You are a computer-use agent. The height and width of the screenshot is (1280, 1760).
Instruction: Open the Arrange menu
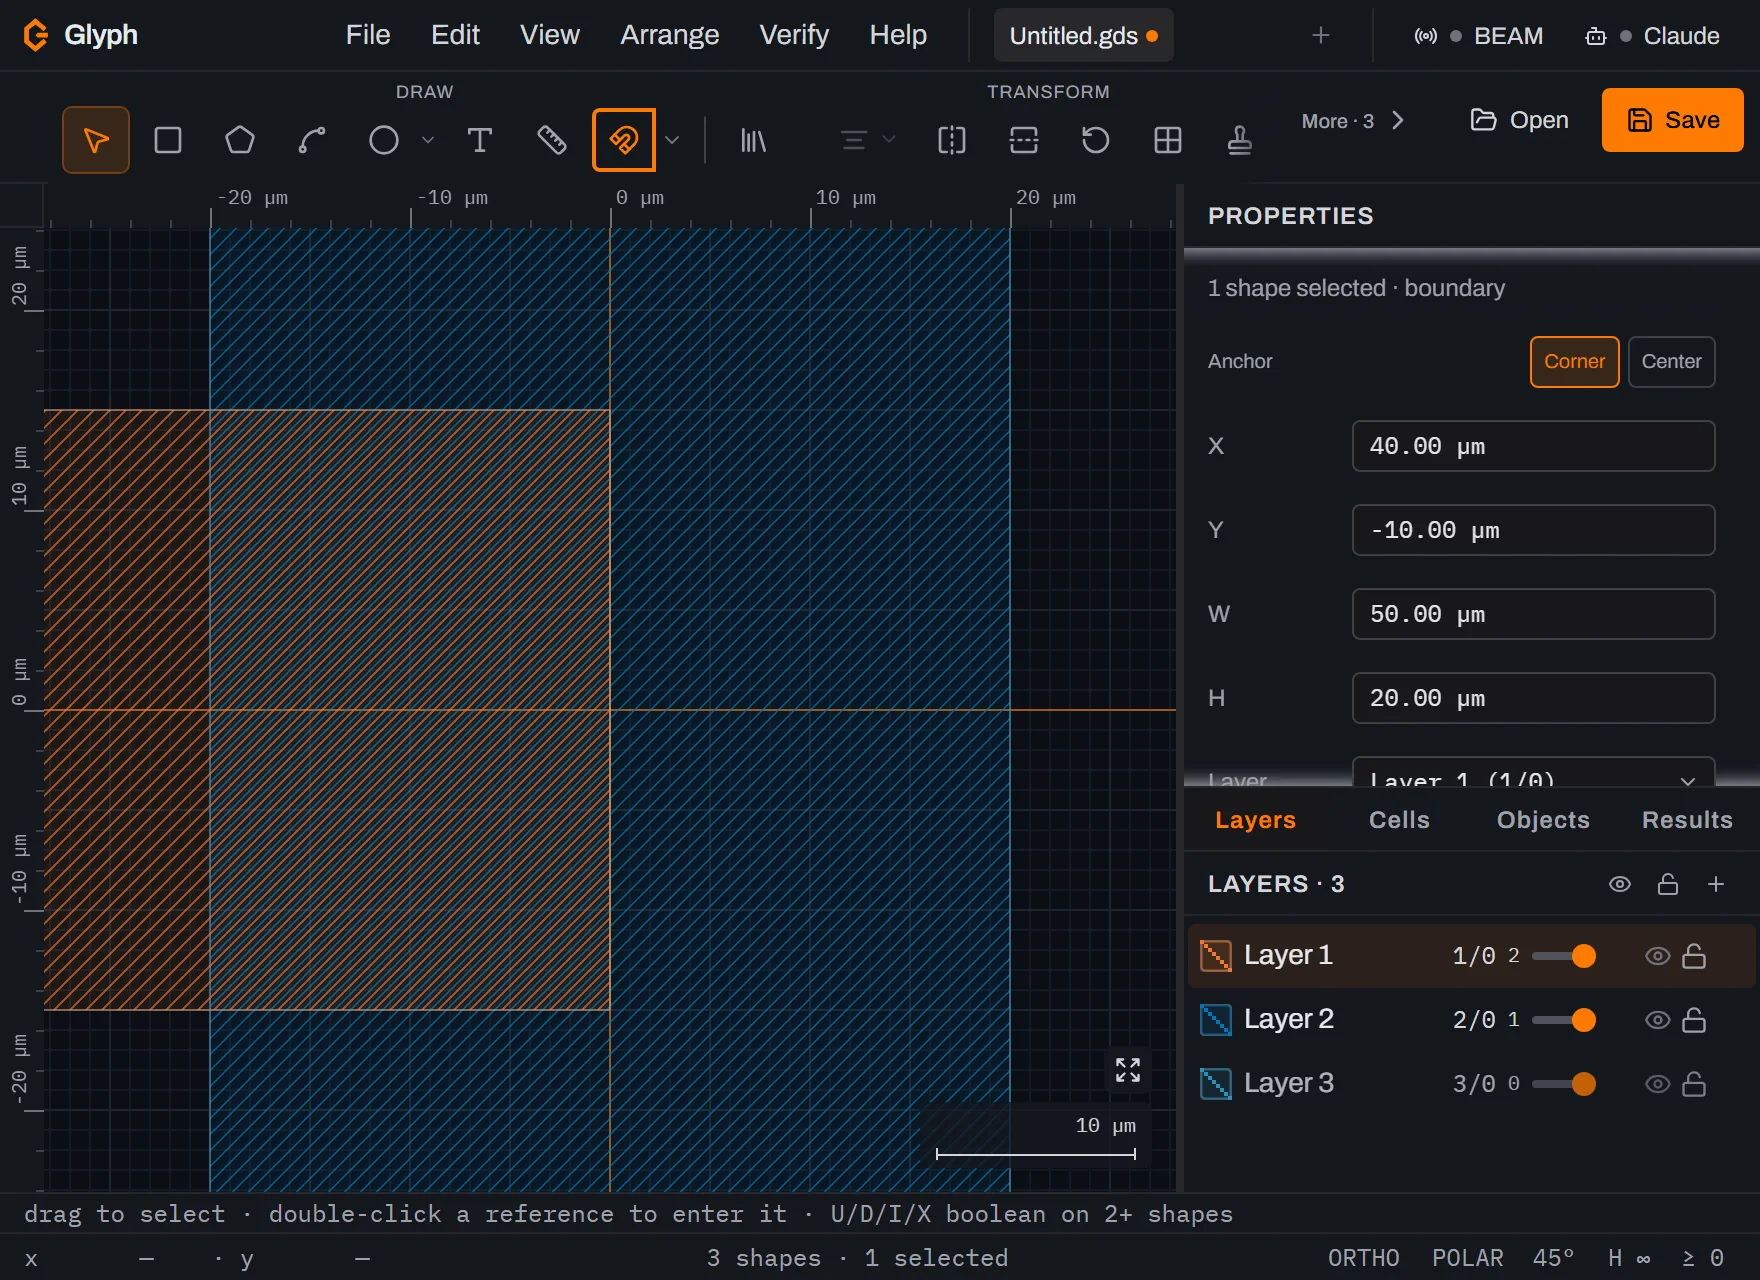pos(670,35)
